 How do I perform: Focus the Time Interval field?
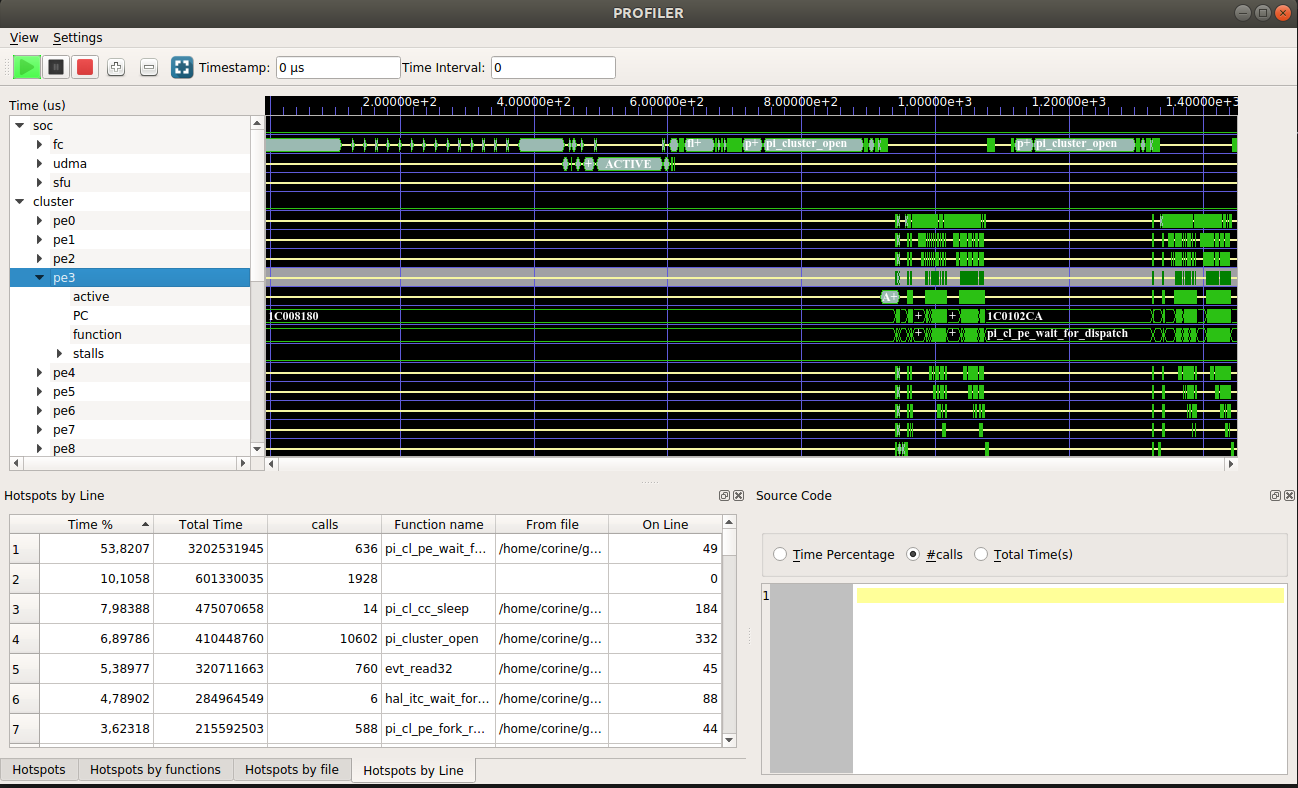tap(553, 68)
